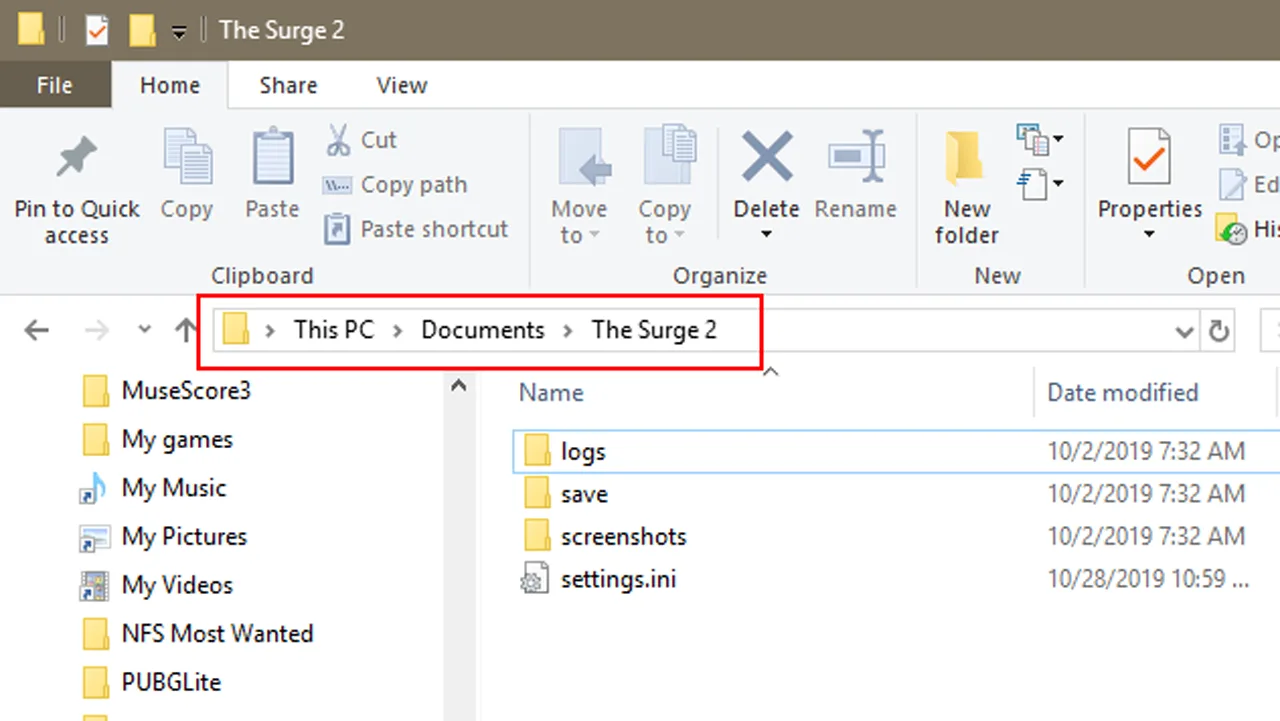Click the folder icon in address bar

[x=236, y=329]
